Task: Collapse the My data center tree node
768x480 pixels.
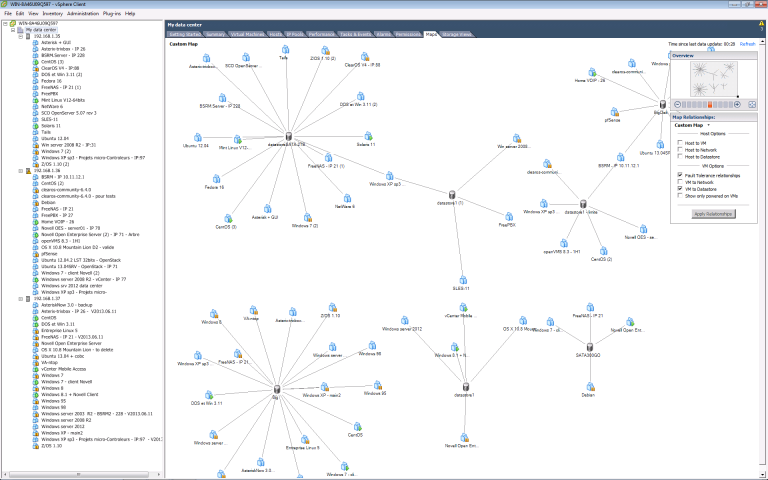Action: click(13, 30)
